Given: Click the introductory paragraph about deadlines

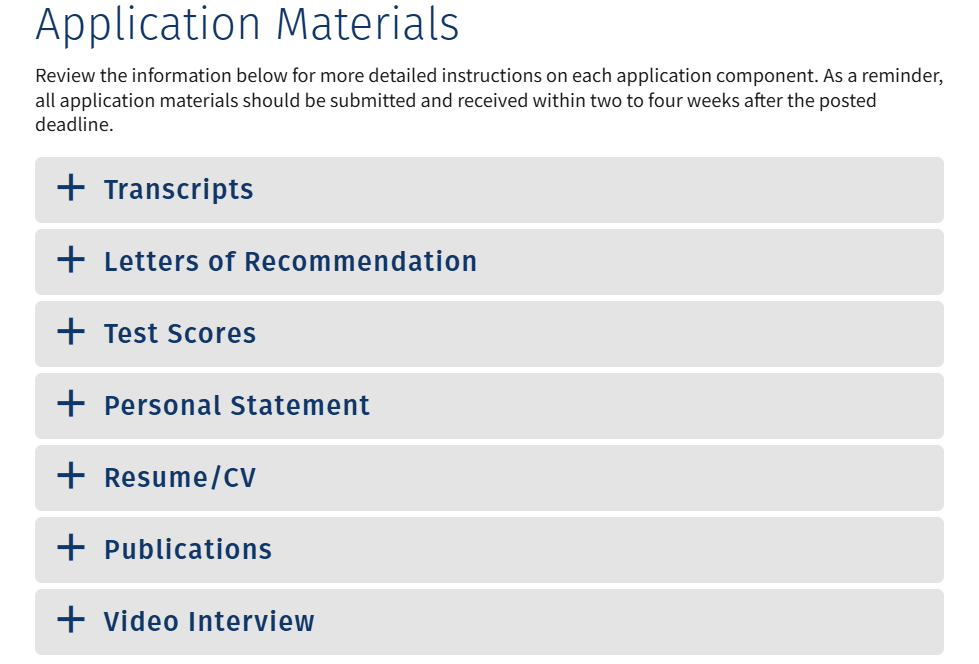Looking at the screenshot, I should (489, 100).
